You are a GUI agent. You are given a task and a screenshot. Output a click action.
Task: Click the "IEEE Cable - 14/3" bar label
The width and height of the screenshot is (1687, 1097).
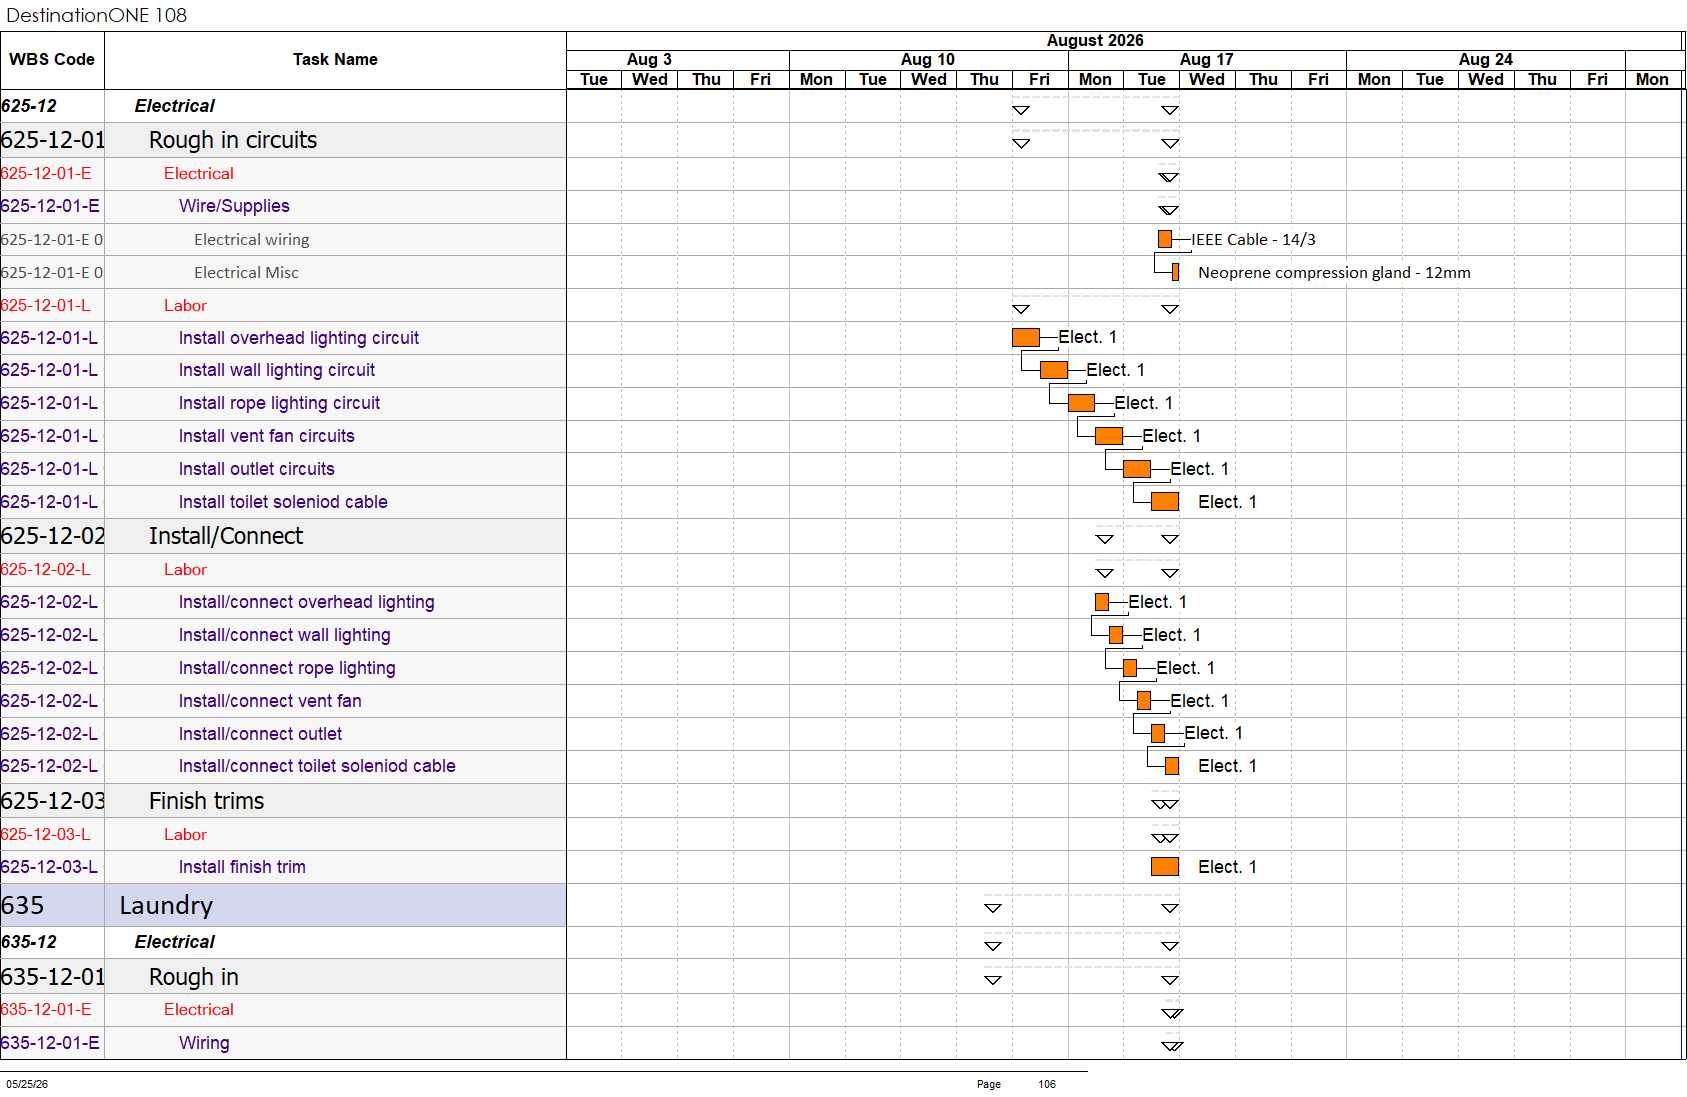[1253, 239]
